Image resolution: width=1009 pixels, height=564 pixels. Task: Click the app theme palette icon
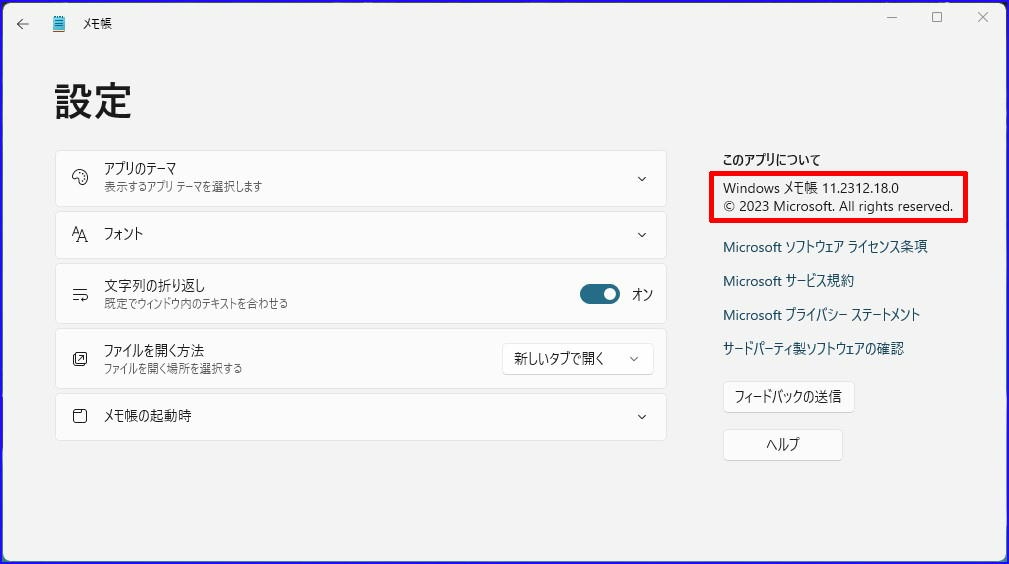coord(80,177)
